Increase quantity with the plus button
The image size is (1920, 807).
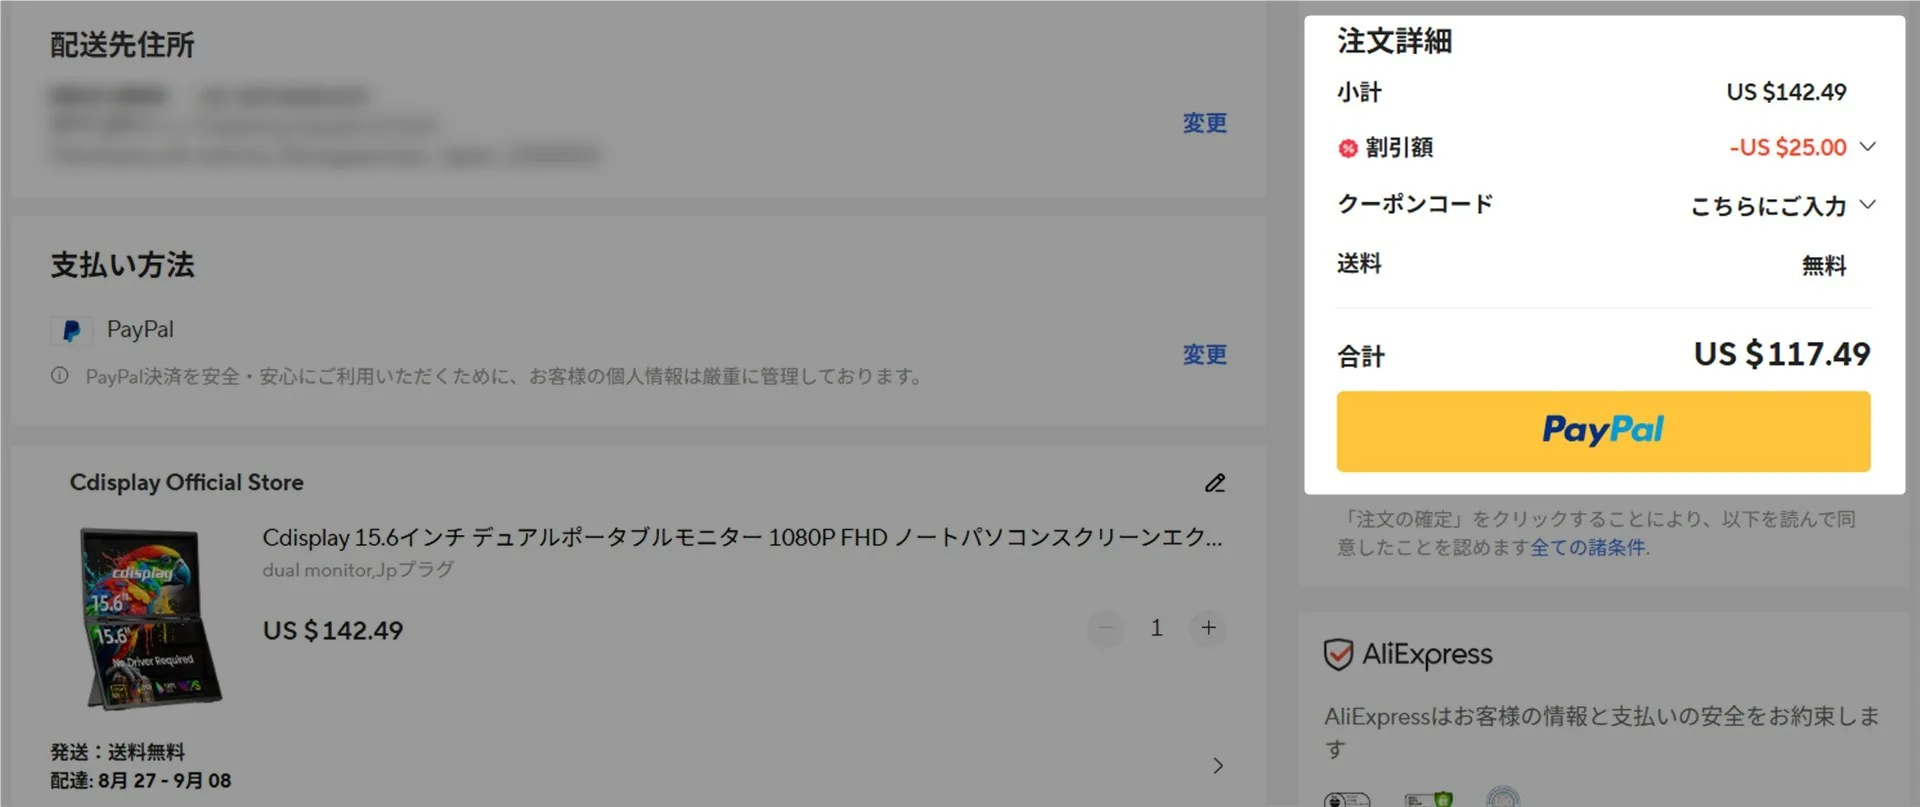(x=1208, y=628)
